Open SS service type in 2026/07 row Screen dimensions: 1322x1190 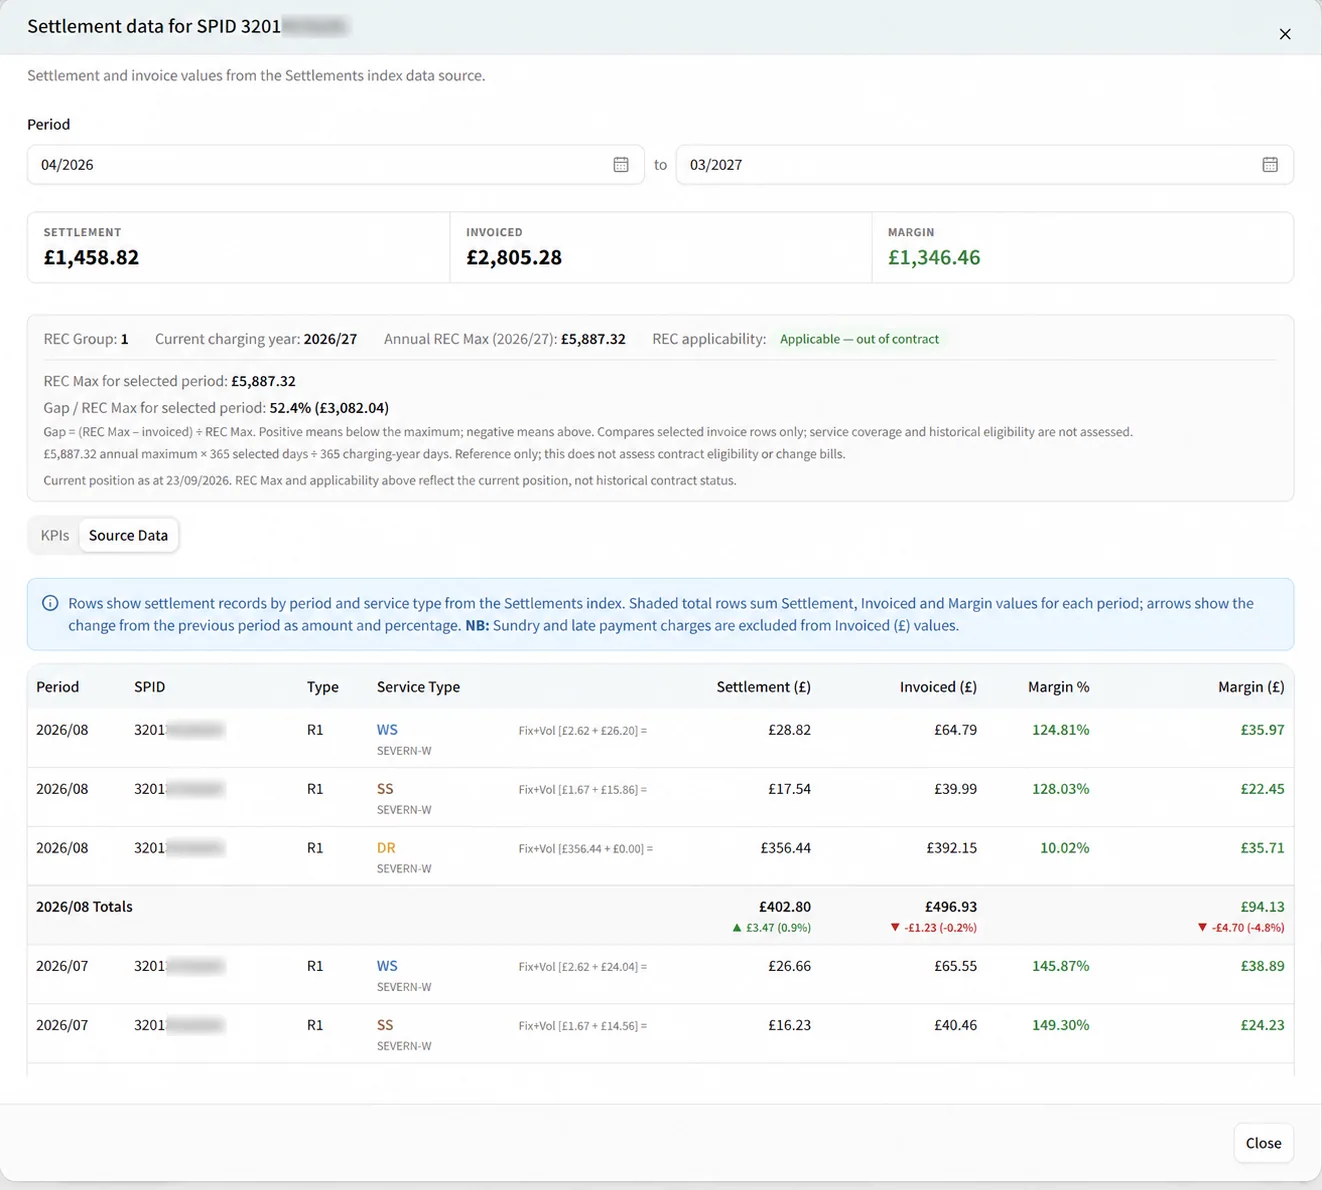point(385,1025)
